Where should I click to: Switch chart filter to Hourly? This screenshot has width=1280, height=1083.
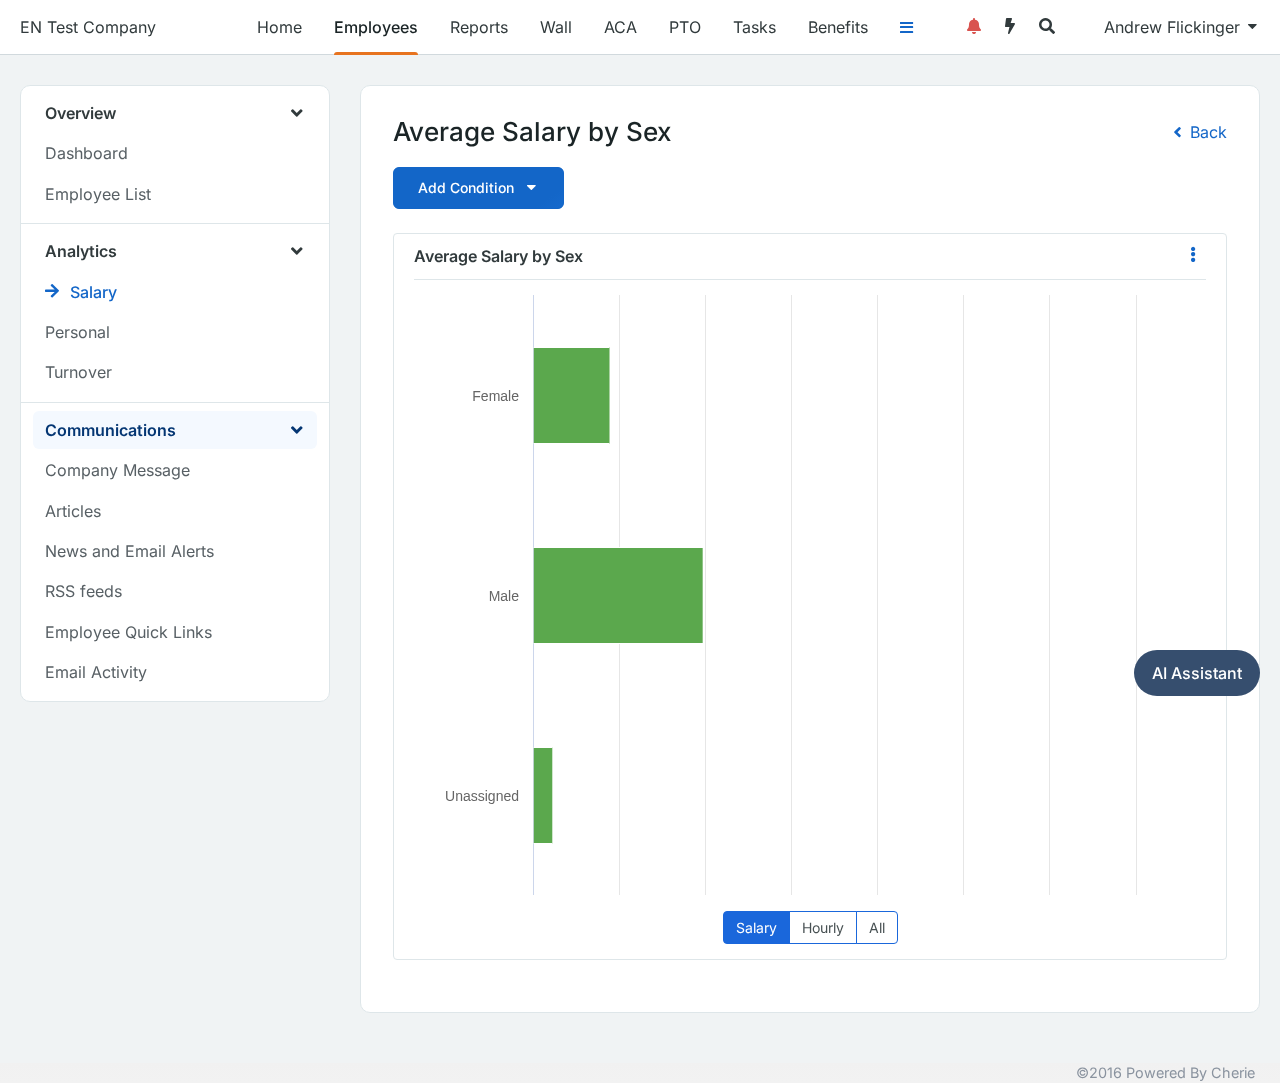[822, 928]
